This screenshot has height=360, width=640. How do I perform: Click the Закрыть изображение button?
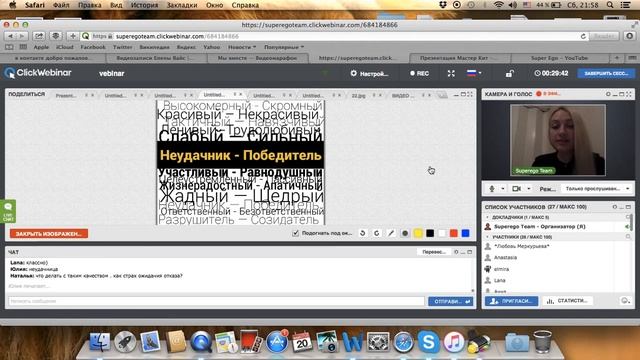tap(49, 233)
